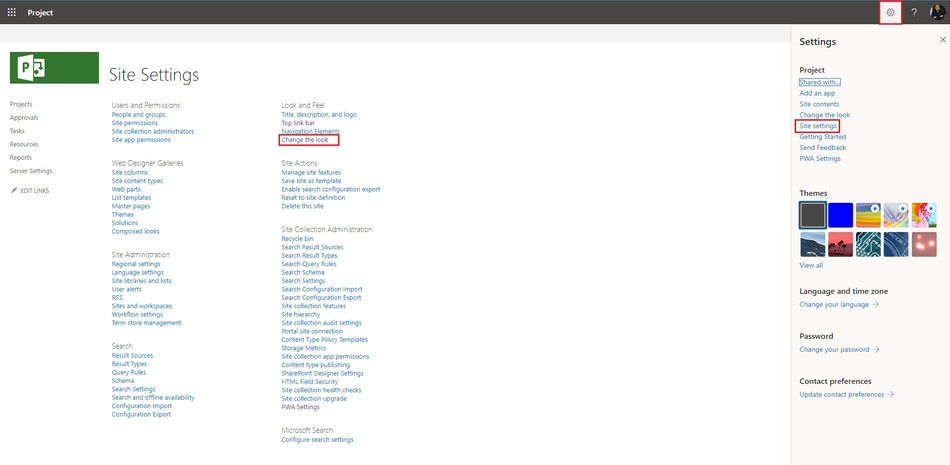
Task: Go to Approvals in left navigation
Action: tap(24, 118)
